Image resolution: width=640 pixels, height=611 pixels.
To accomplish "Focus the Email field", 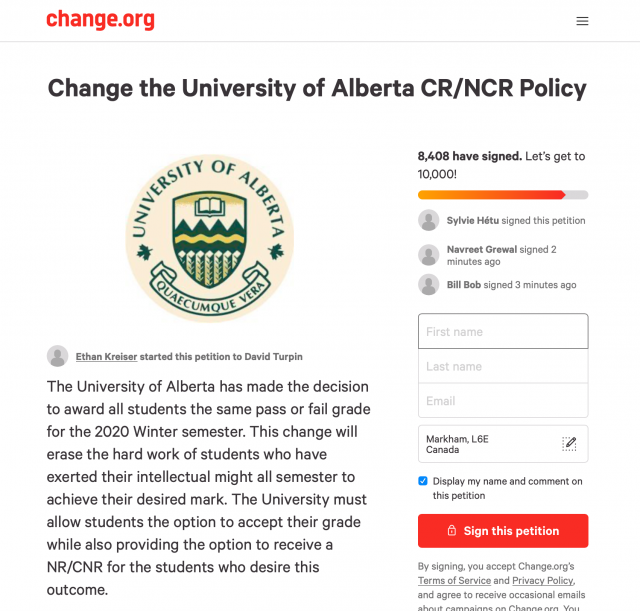I will [x=503, y=400].
